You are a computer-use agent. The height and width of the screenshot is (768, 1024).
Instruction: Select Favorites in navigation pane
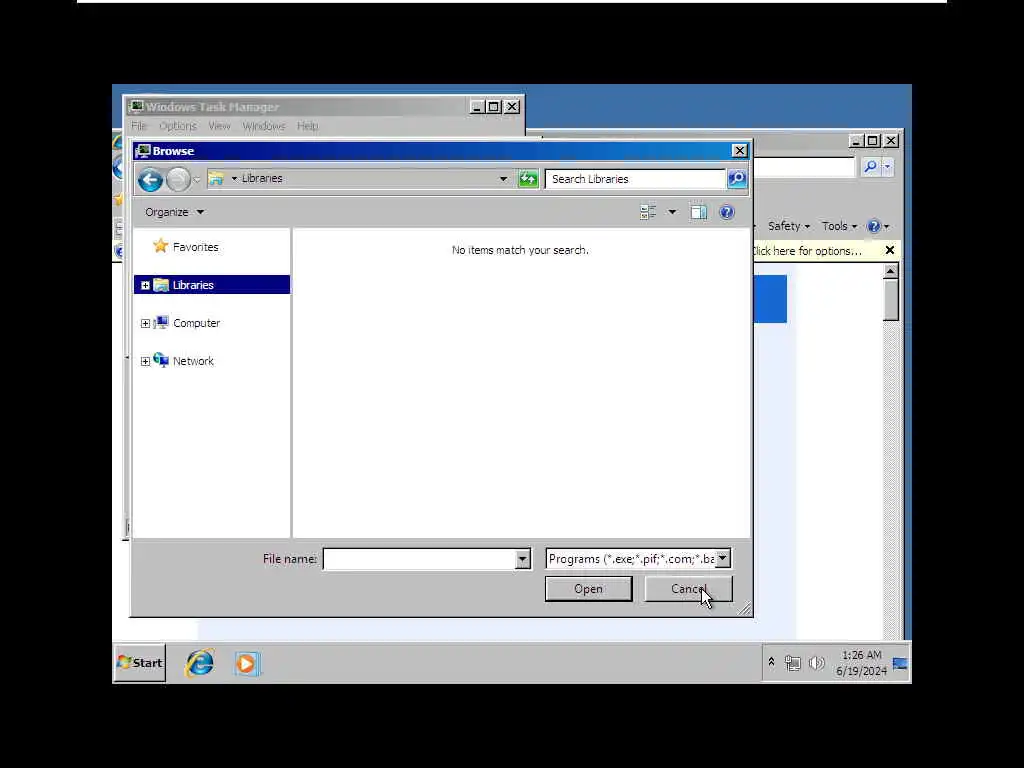tap(195, 247)
